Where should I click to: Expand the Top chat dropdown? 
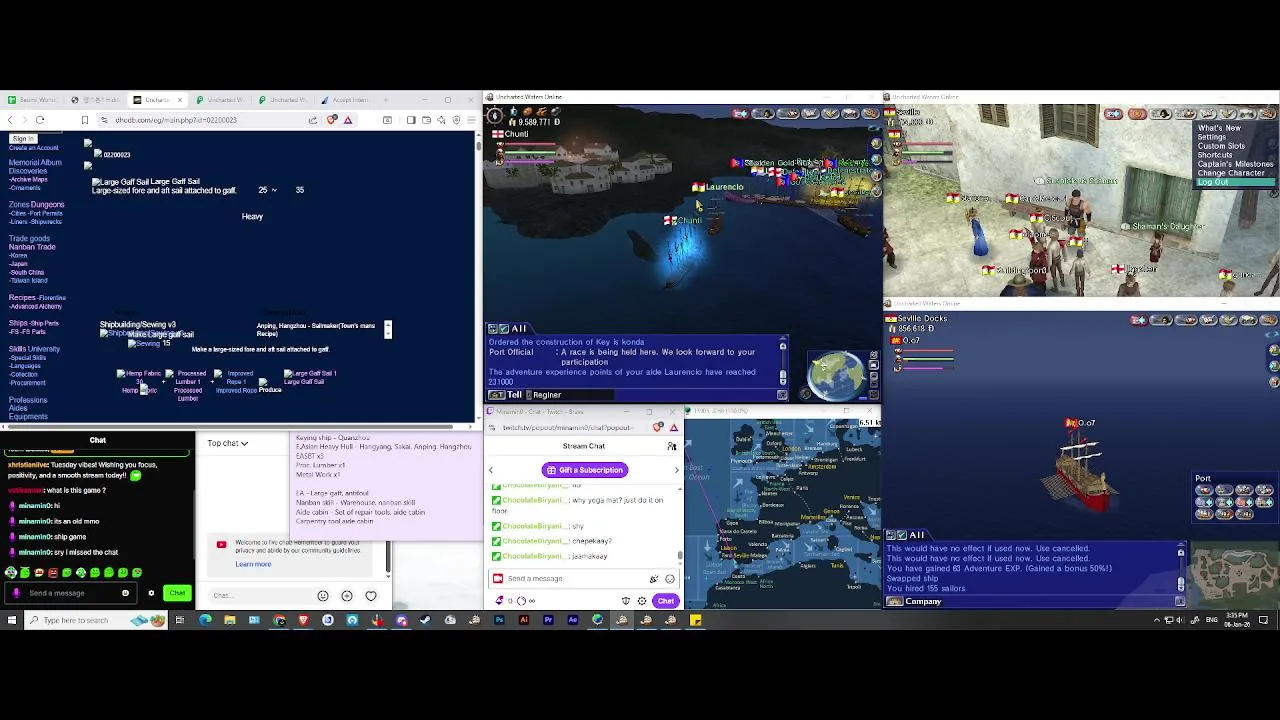(x=228, y=443)
